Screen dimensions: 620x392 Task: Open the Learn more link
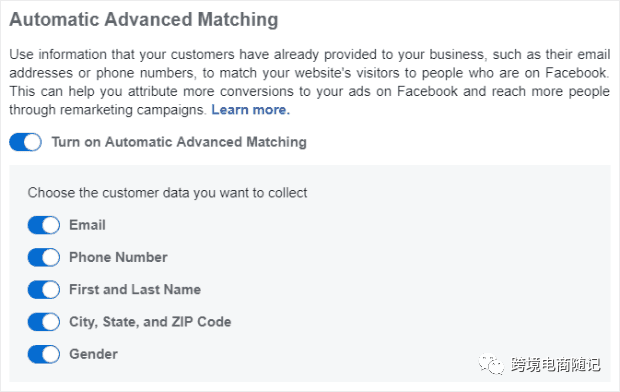pyautogui.click(x=251, y=110)
